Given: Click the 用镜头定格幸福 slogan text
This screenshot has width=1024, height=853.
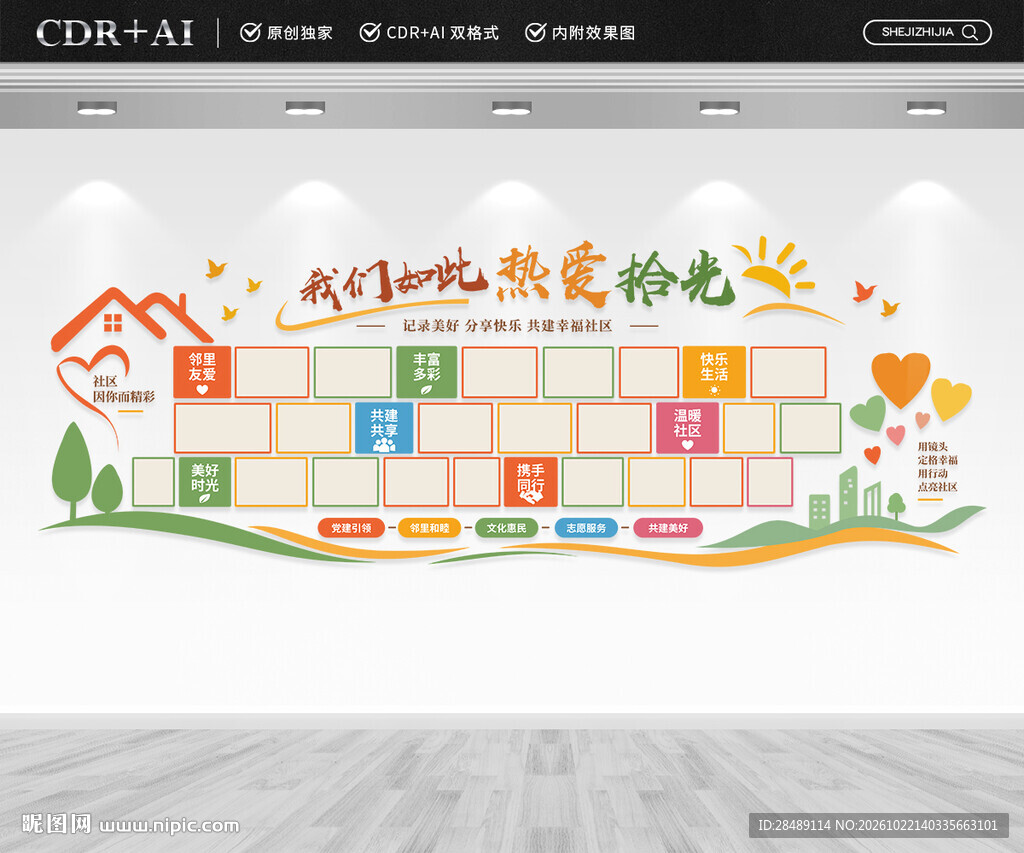Looking at the screenshot, I should pyautogui.click(x=937, y=466).
